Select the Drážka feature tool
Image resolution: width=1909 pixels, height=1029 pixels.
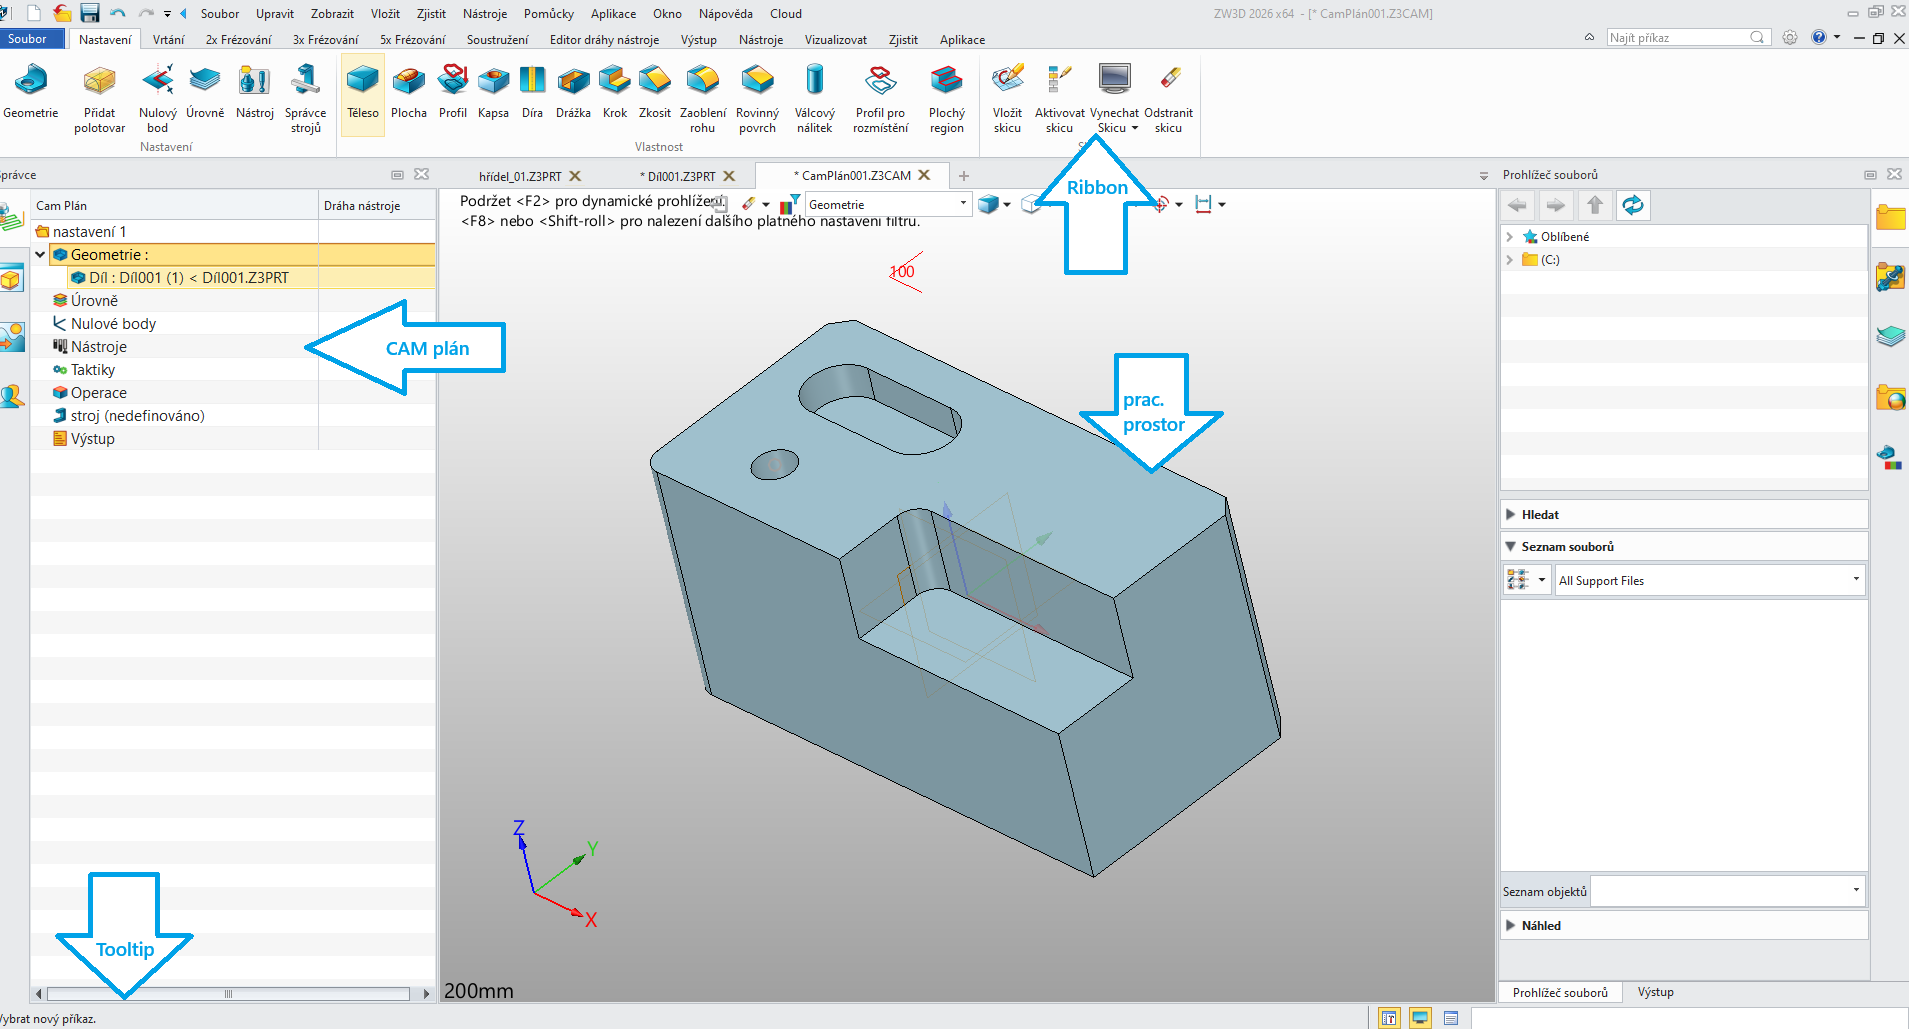click(x=574, y=92)
